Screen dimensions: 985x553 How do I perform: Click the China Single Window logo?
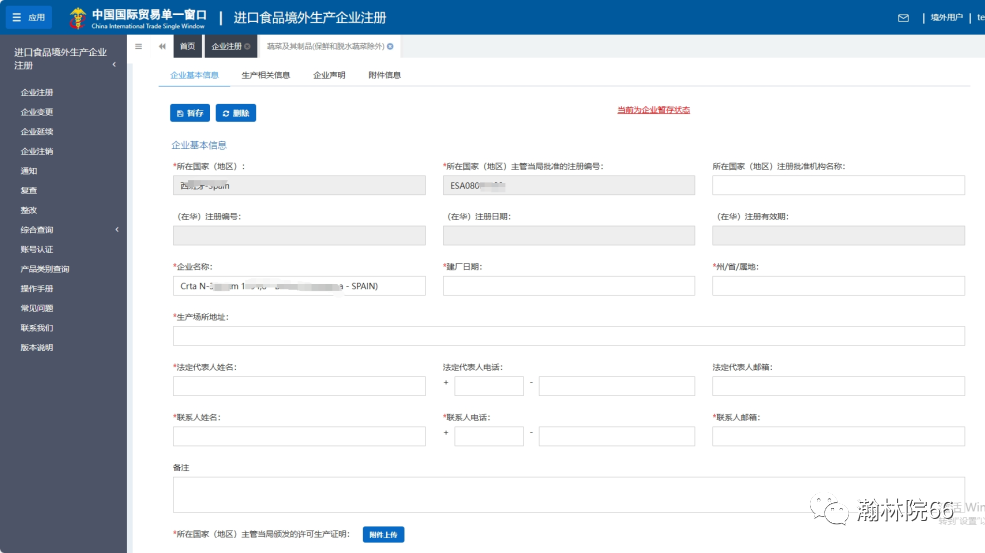point(138,18)
